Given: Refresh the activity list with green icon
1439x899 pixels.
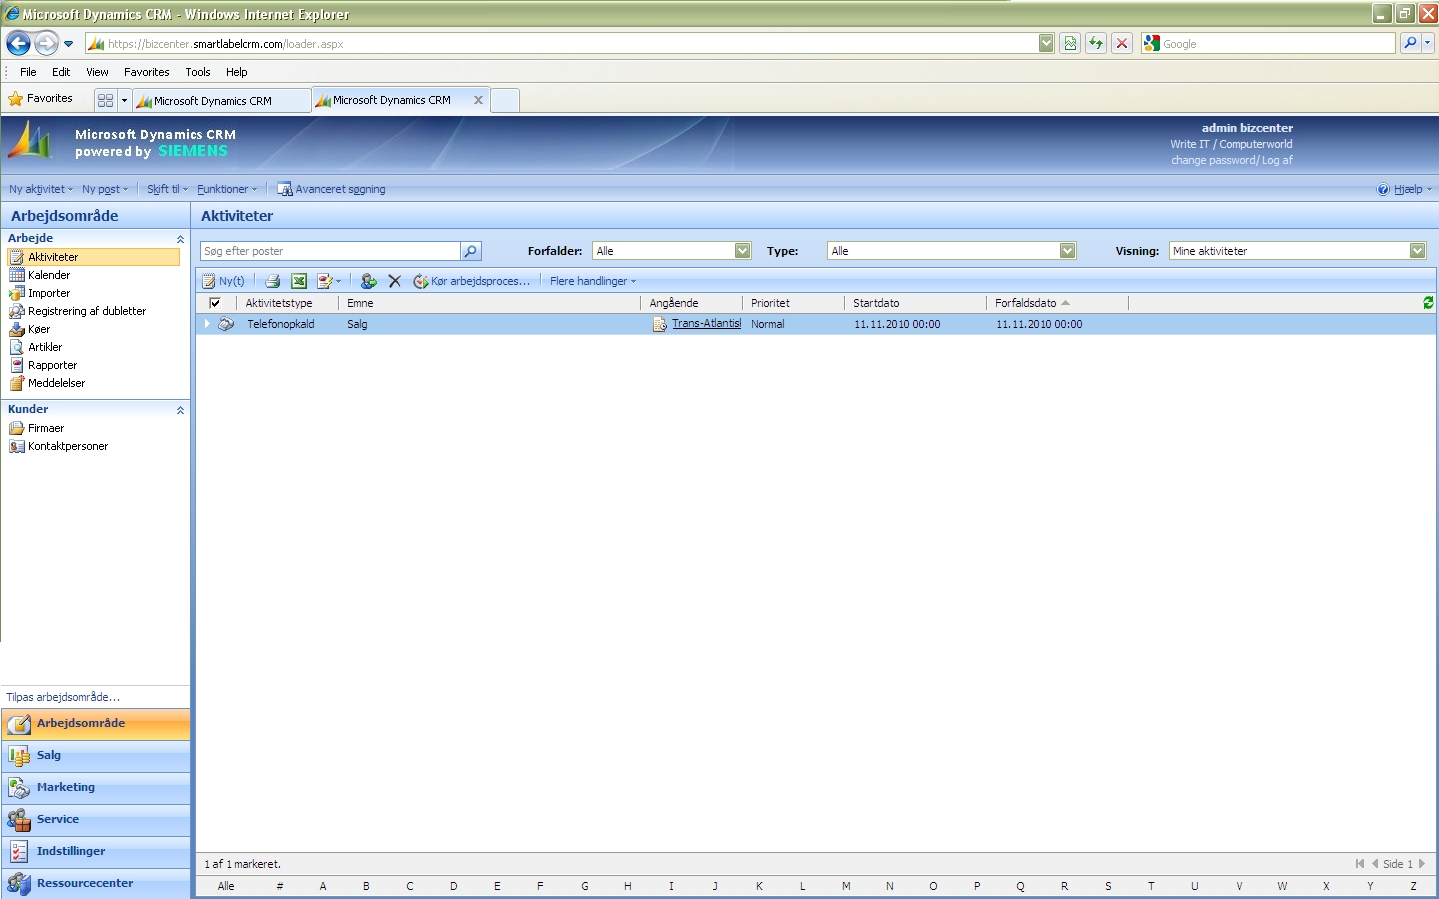Looking at the screenshot, I should point(1427,303).
